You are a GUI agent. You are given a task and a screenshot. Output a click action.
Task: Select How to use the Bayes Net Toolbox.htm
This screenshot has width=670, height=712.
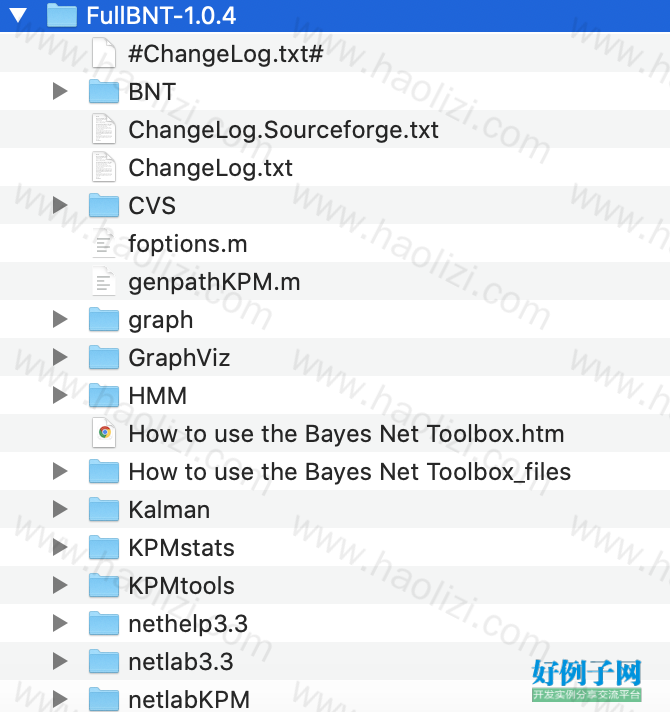346,434
